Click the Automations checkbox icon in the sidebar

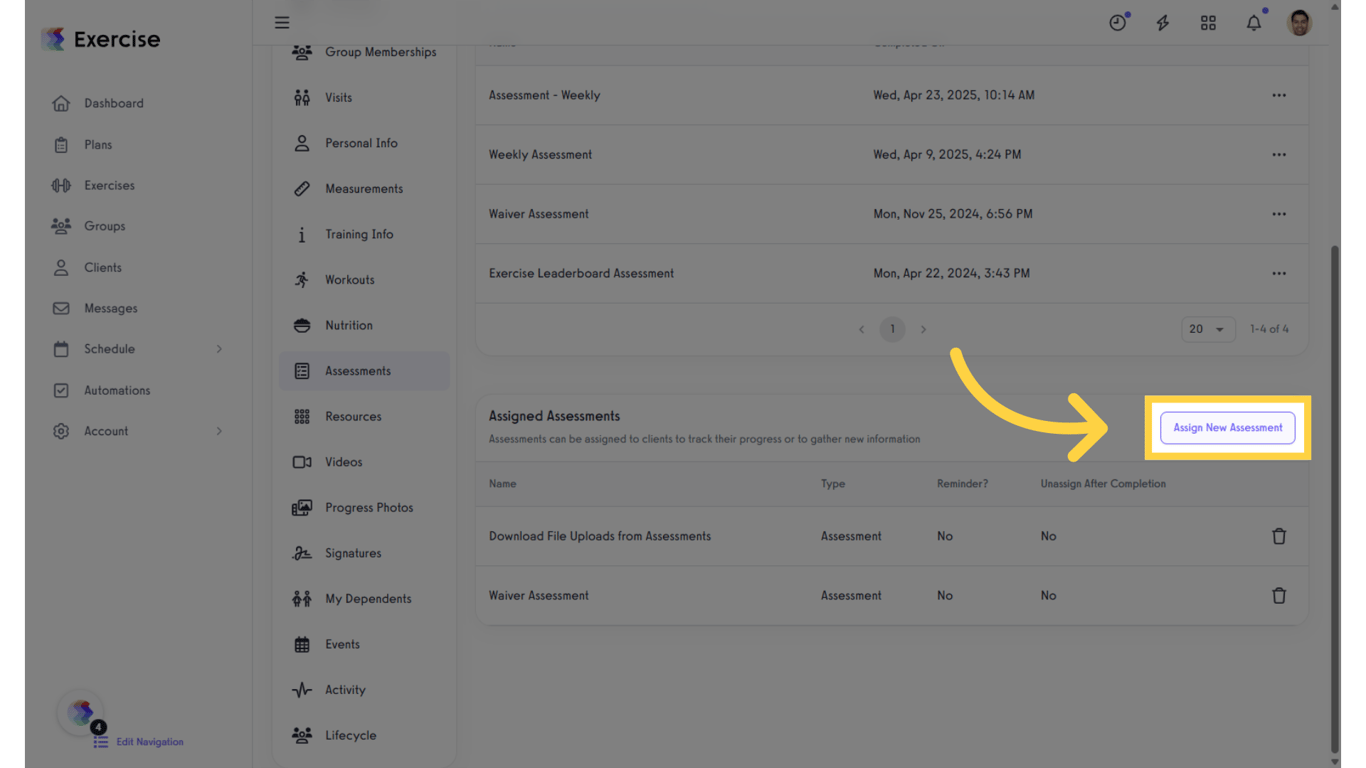coord(60,390)
